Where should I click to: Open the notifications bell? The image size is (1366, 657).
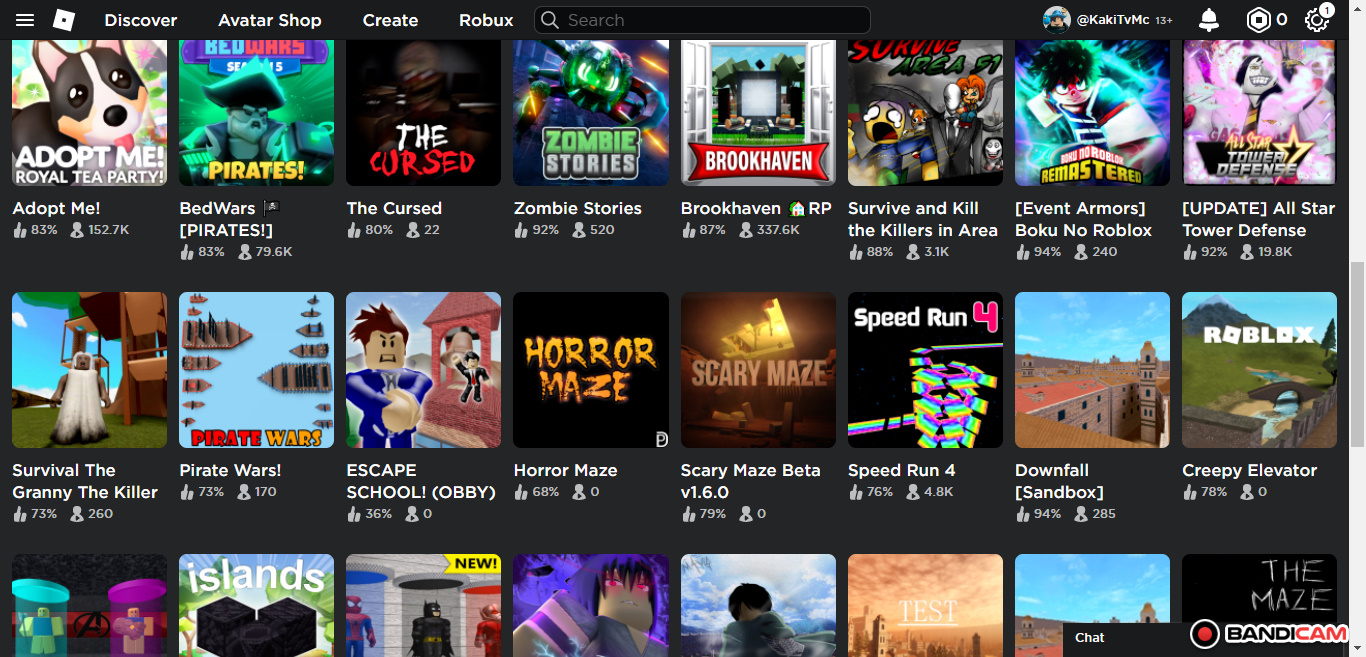(x=1209, y=20)
